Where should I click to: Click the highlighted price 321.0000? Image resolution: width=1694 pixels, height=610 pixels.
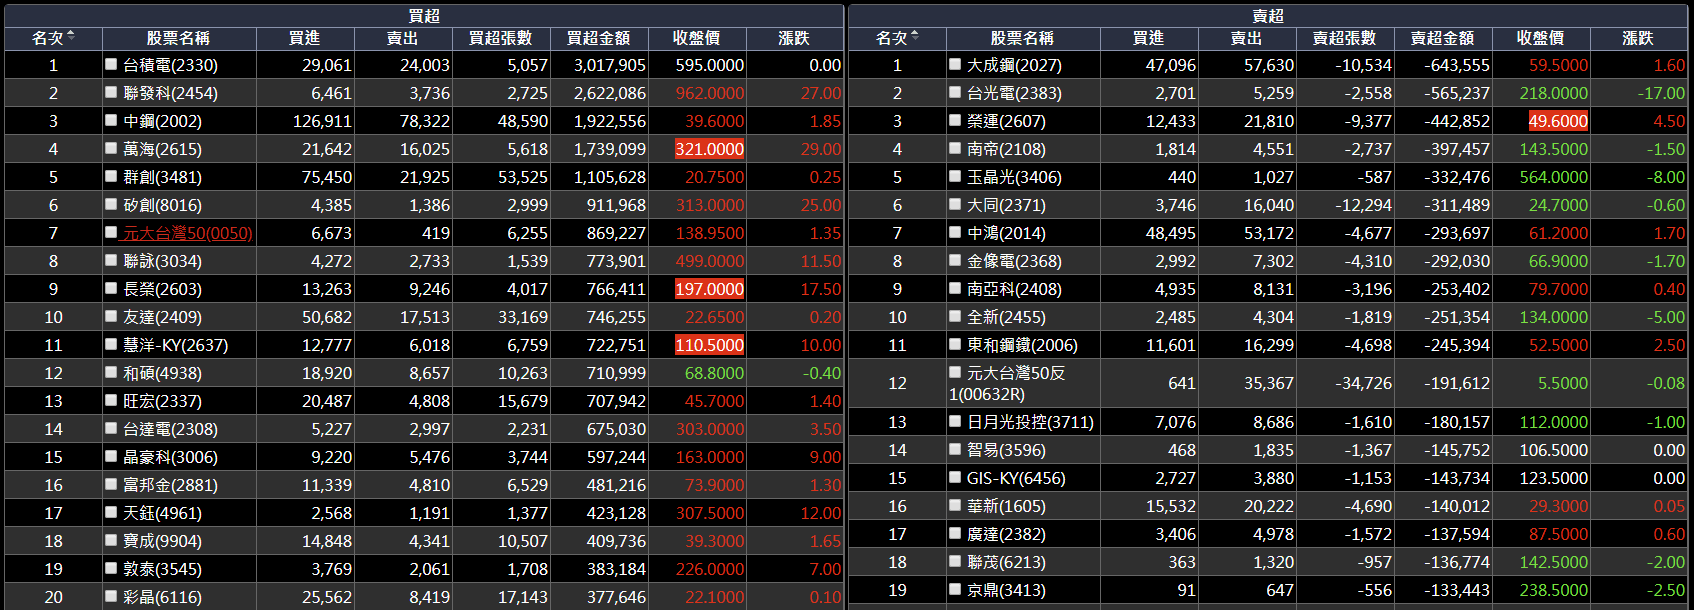pos(709,149)
